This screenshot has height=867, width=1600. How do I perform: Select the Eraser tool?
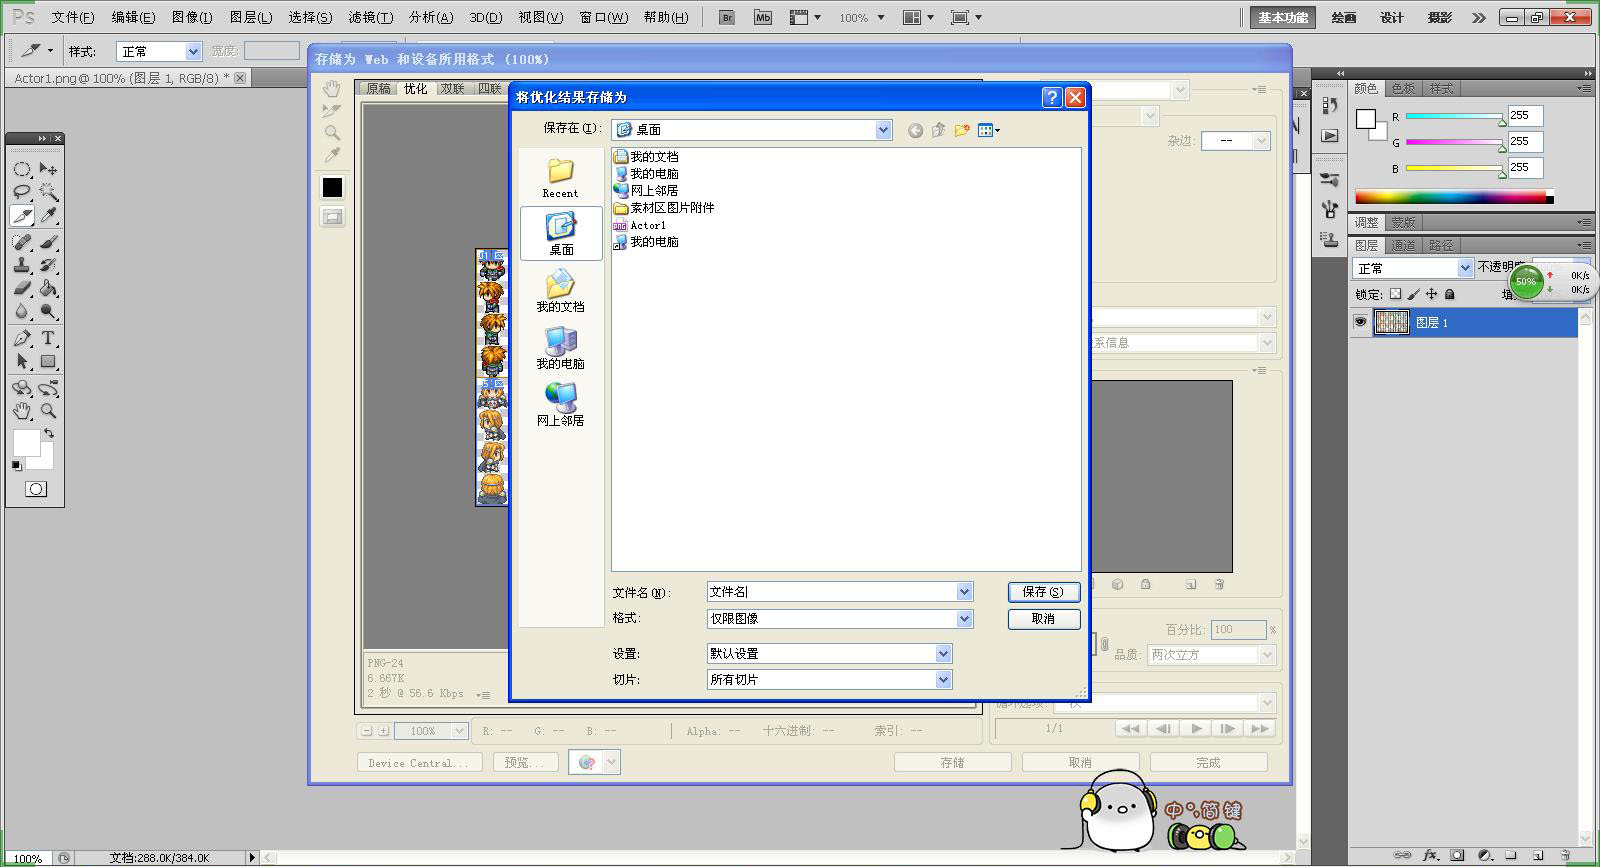pos(22,288)
